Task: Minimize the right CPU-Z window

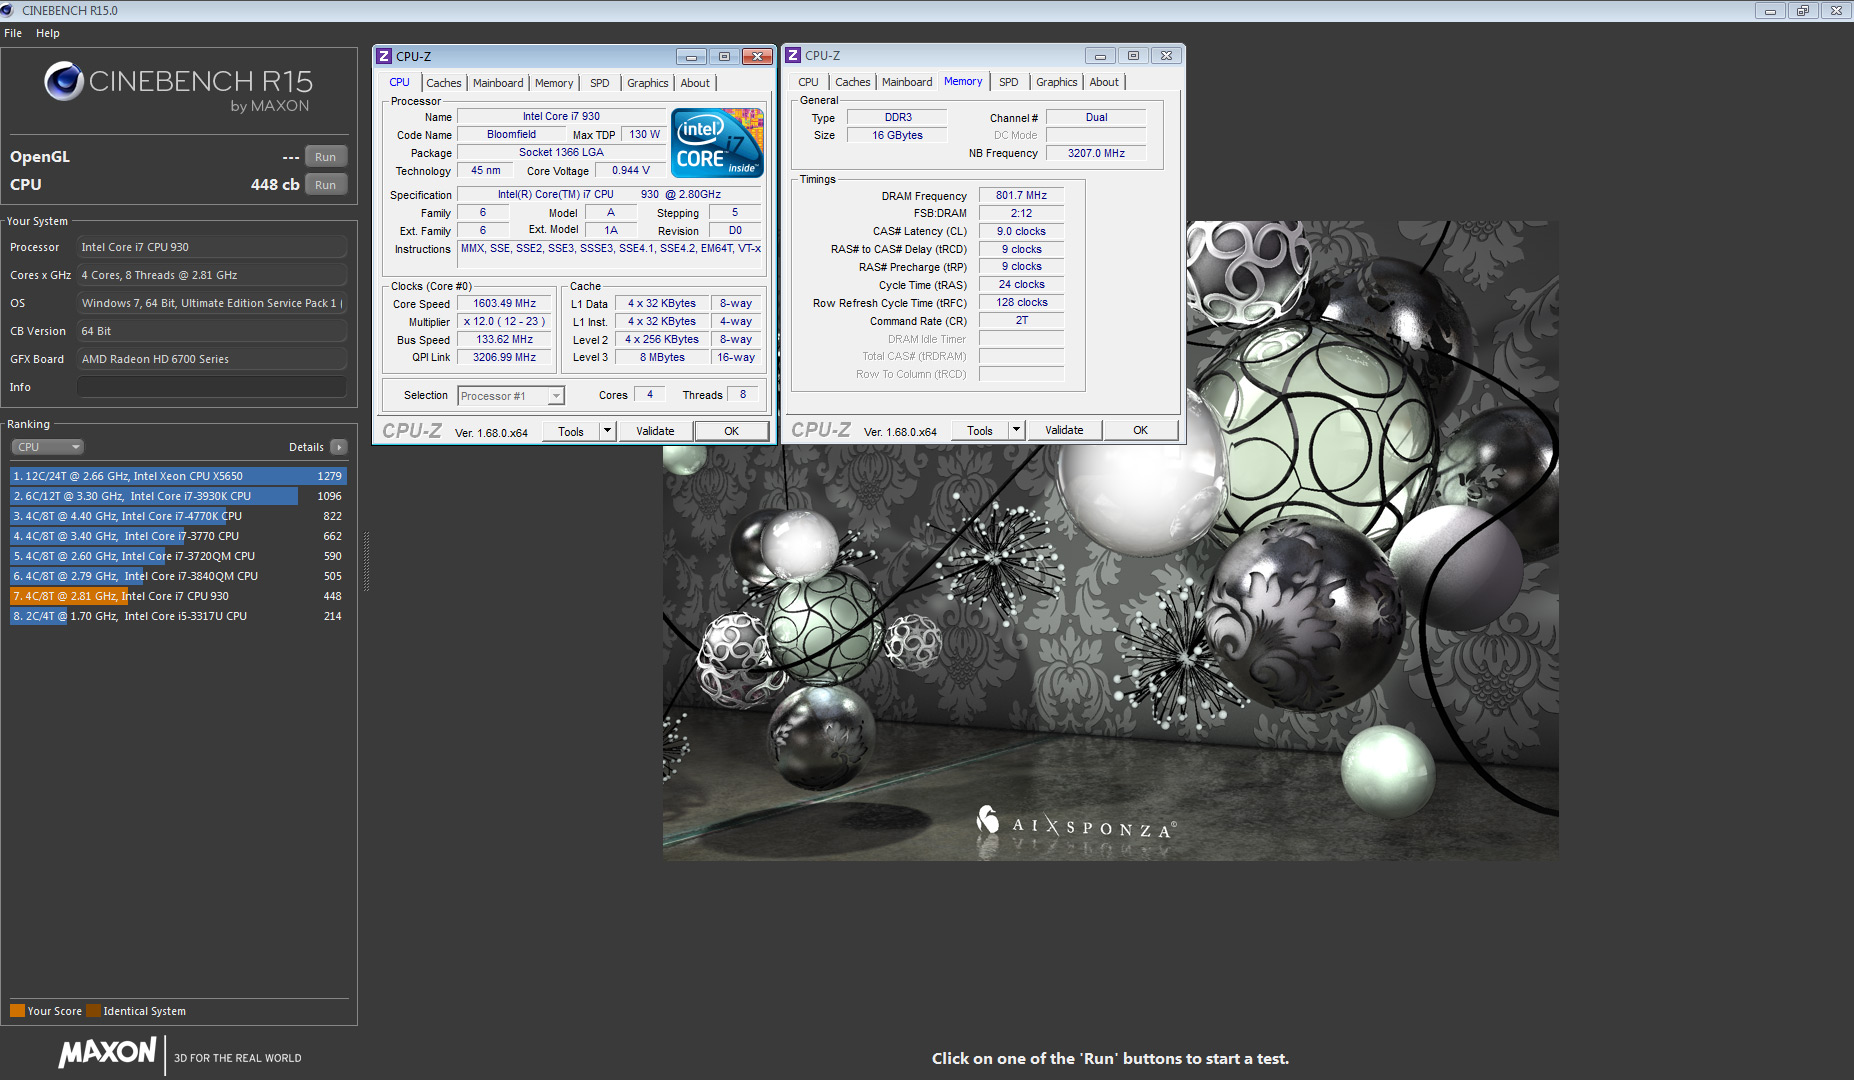Action: pyautogui.click(x=1100, y=55)
